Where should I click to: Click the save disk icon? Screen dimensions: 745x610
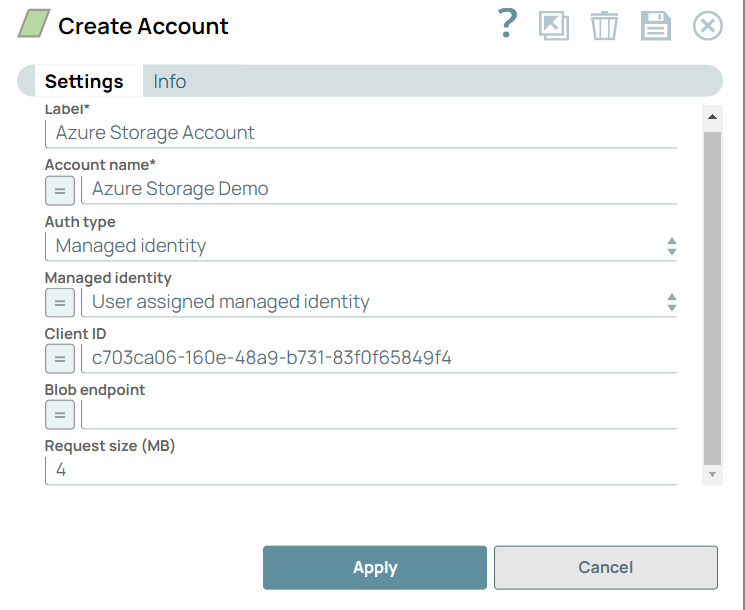pos(655,25)
